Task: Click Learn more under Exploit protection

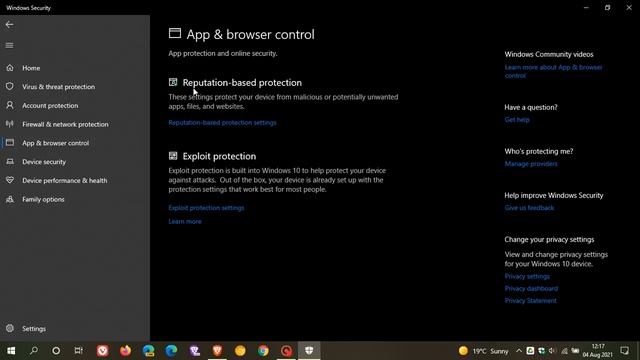Action: point(185,222)
